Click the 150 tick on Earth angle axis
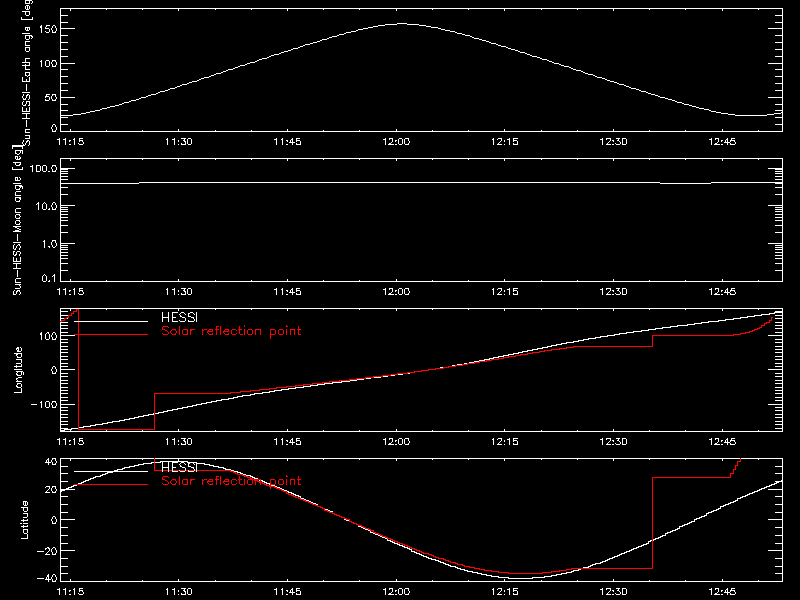800x600 pixels. [x=49, y=29]
